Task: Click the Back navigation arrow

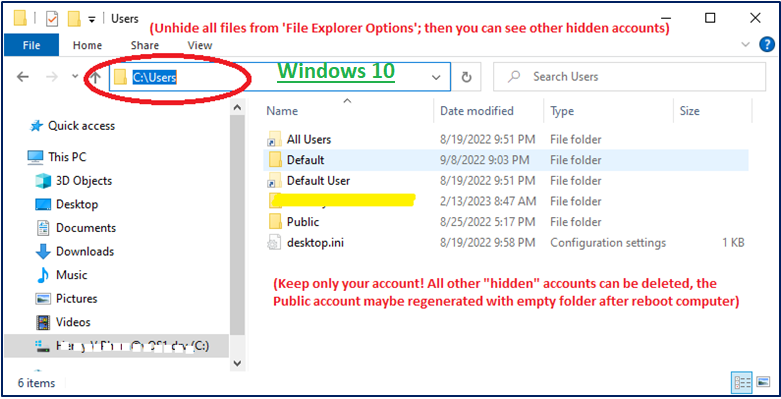Action: [x=23, y=77]
